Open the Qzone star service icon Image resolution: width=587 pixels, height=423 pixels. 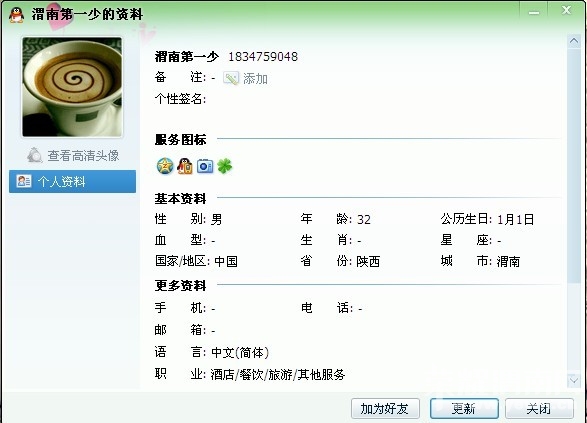coord(165,166)
